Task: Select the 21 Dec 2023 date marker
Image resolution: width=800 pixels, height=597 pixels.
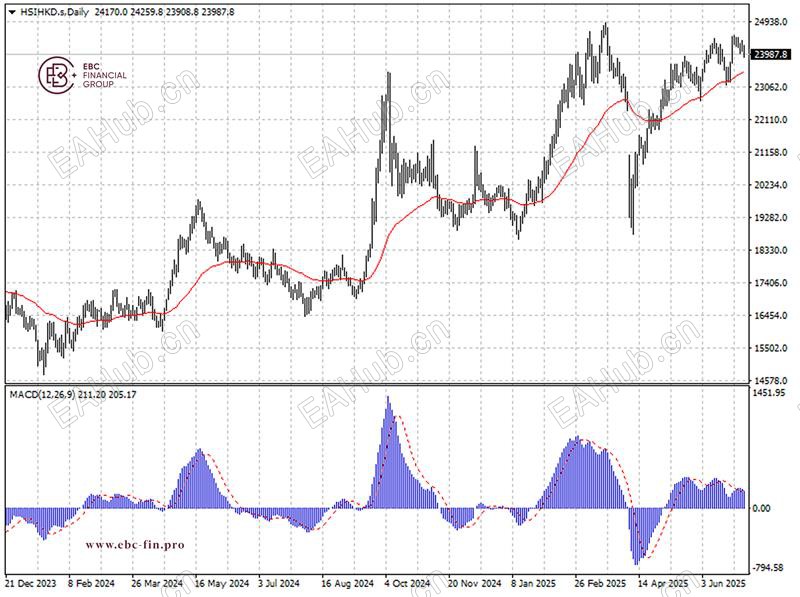Action: 31,583
